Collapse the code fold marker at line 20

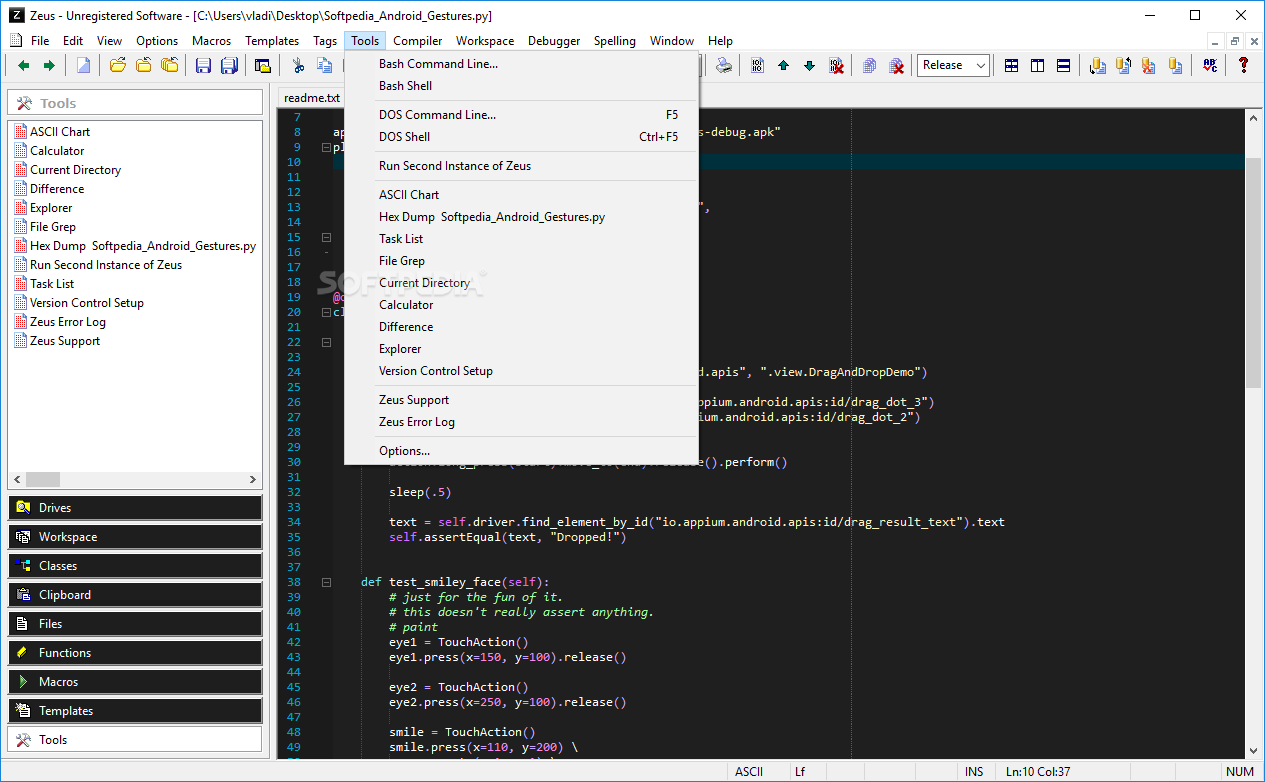pos(326,312)
